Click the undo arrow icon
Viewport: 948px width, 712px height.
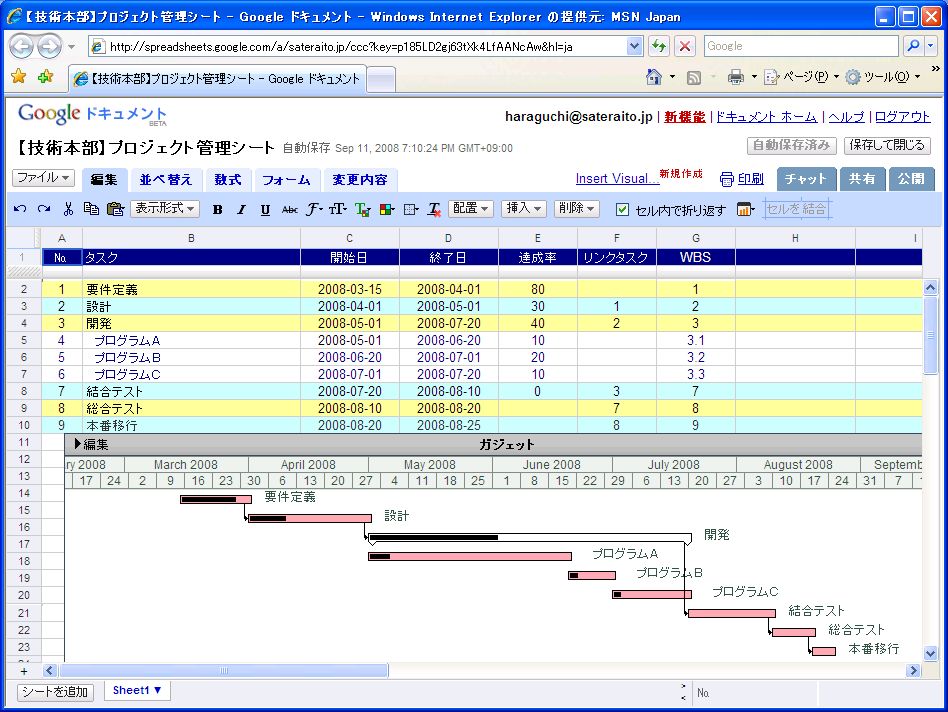pyautogui.click(x=20, y=209)
